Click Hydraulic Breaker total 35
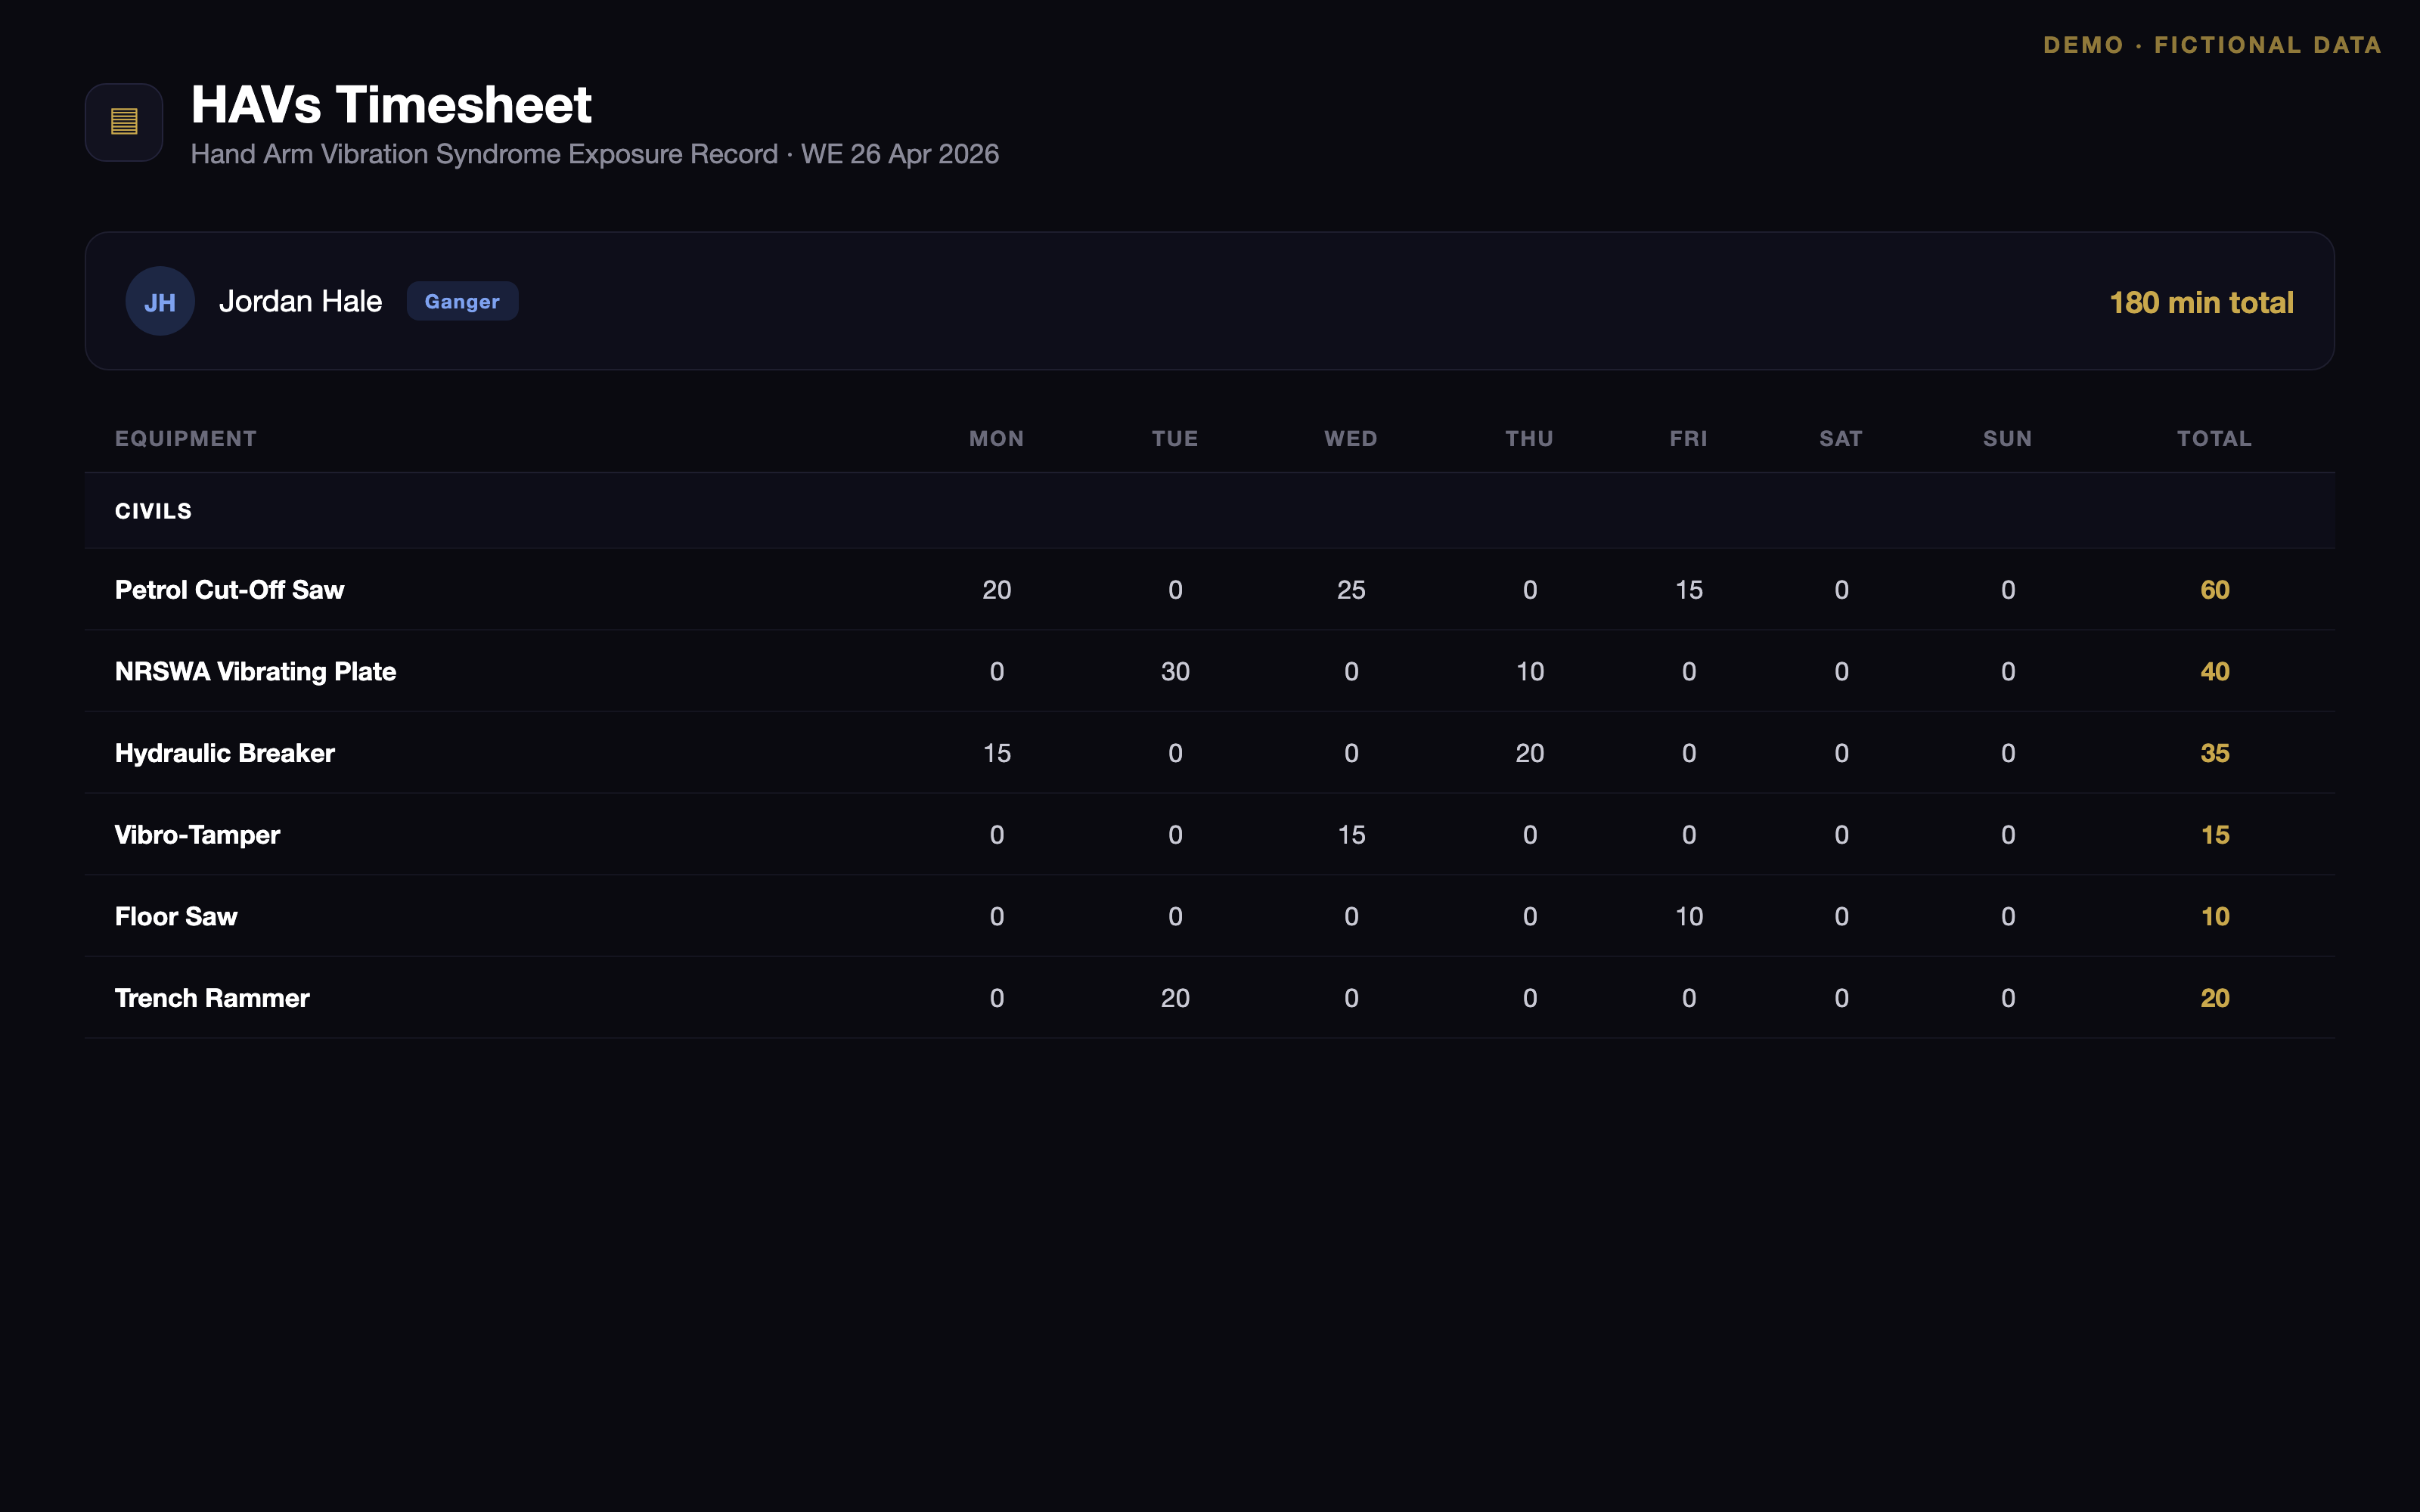The width and height of the screenshot is (2420, 1512). point(2215,753)
